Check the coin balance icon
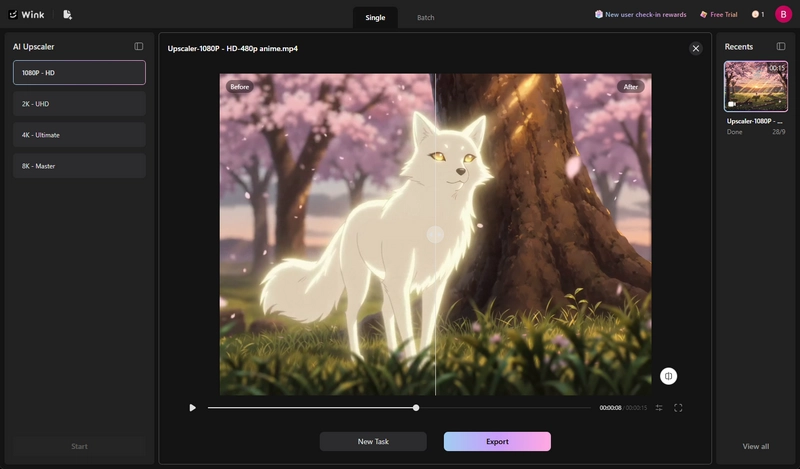The image size is (800, 469). click(758, 14)
